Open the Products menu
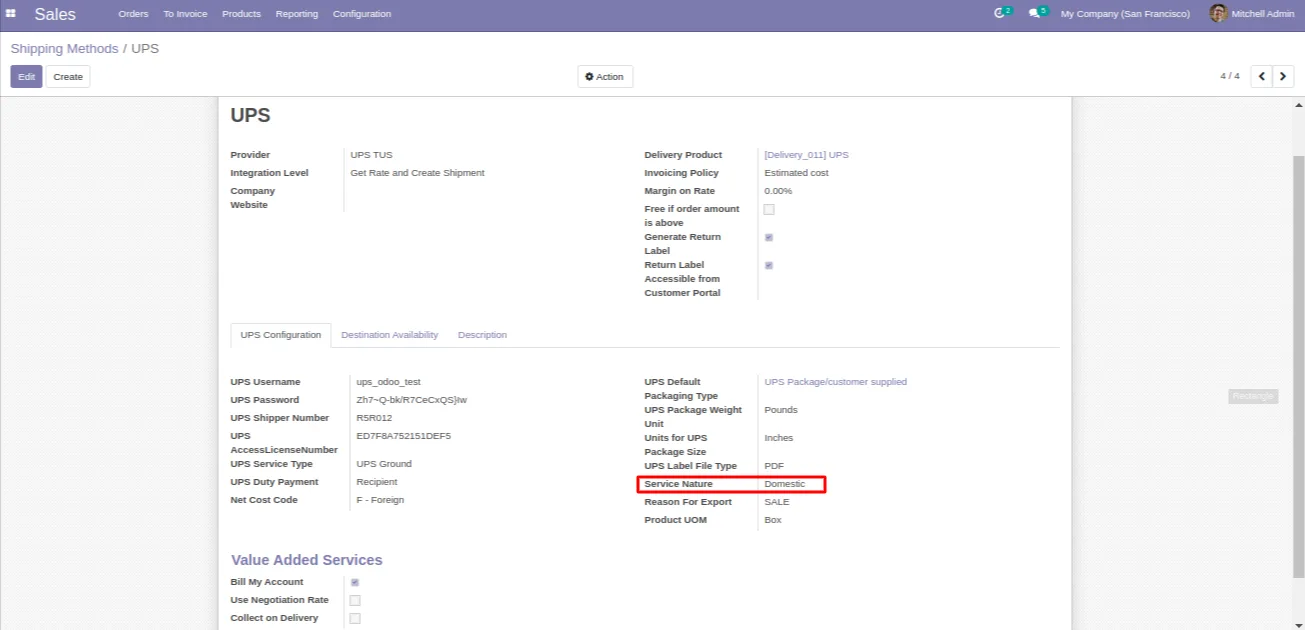This screenshot has width=1305, height=630. click(241, 14)
